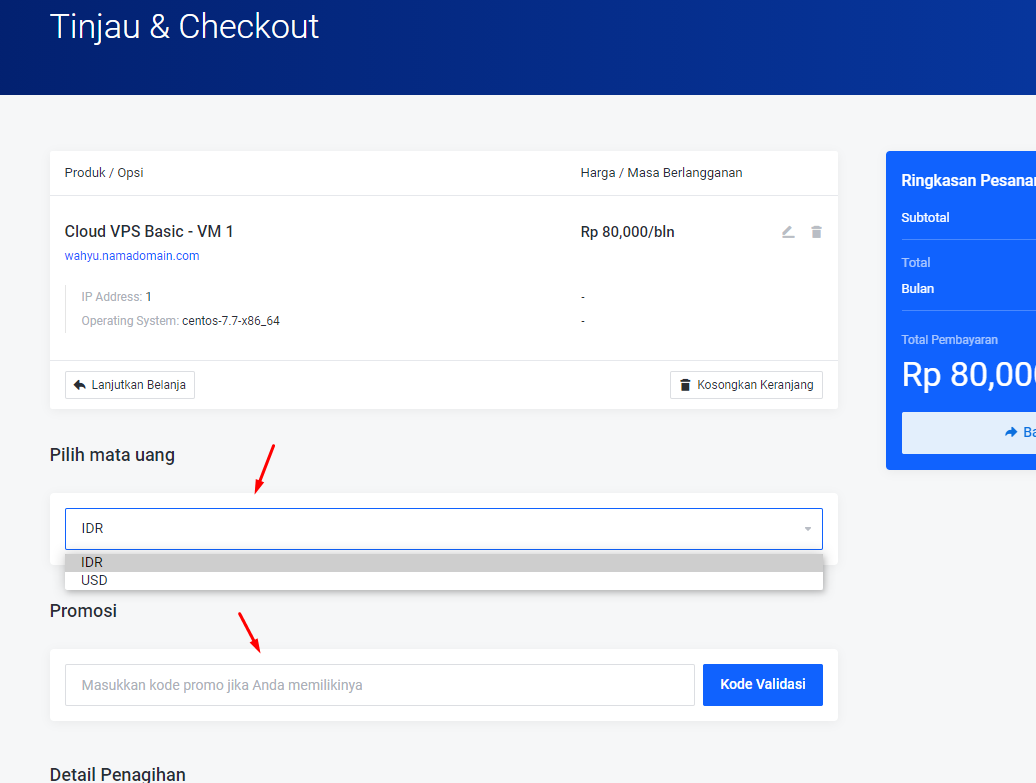Click the Total Pembayaran amount in the summary
1036x783 pixels.
tap(967, 374)
